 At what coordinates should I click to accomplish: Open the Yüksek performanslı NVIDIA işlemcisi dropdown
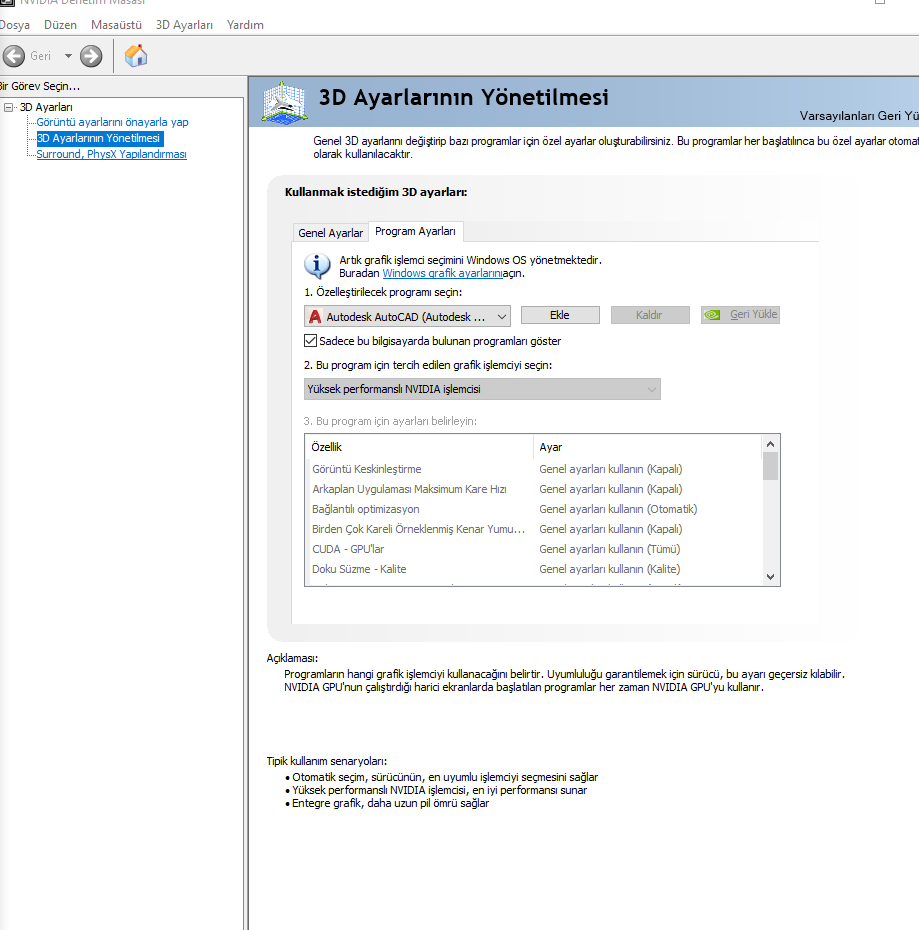tap(482, 389)
